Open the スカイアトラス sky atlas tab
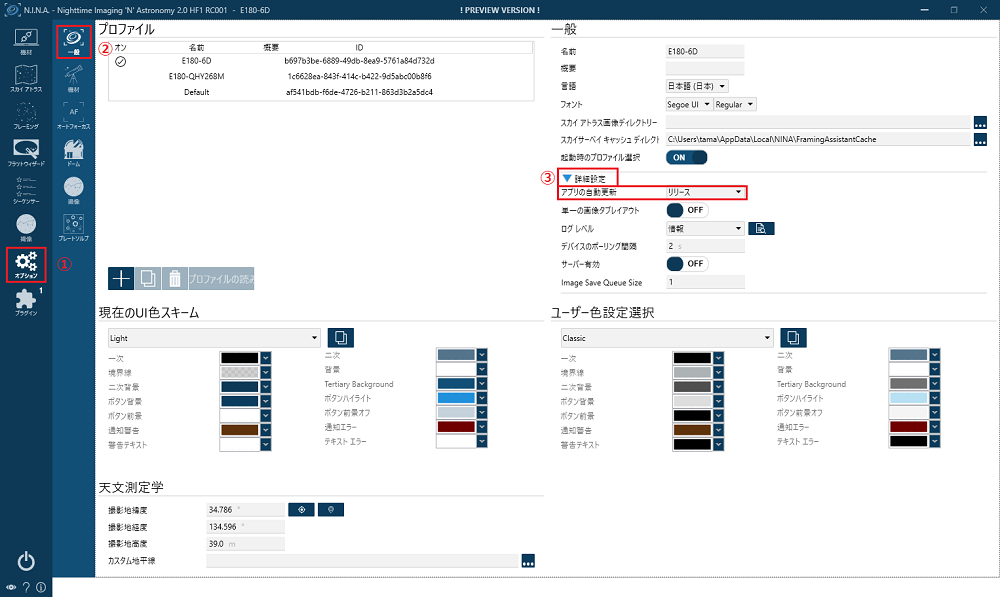Viewport: 1000px width, 597px height. pyautogui.click(x=26, y=78)
